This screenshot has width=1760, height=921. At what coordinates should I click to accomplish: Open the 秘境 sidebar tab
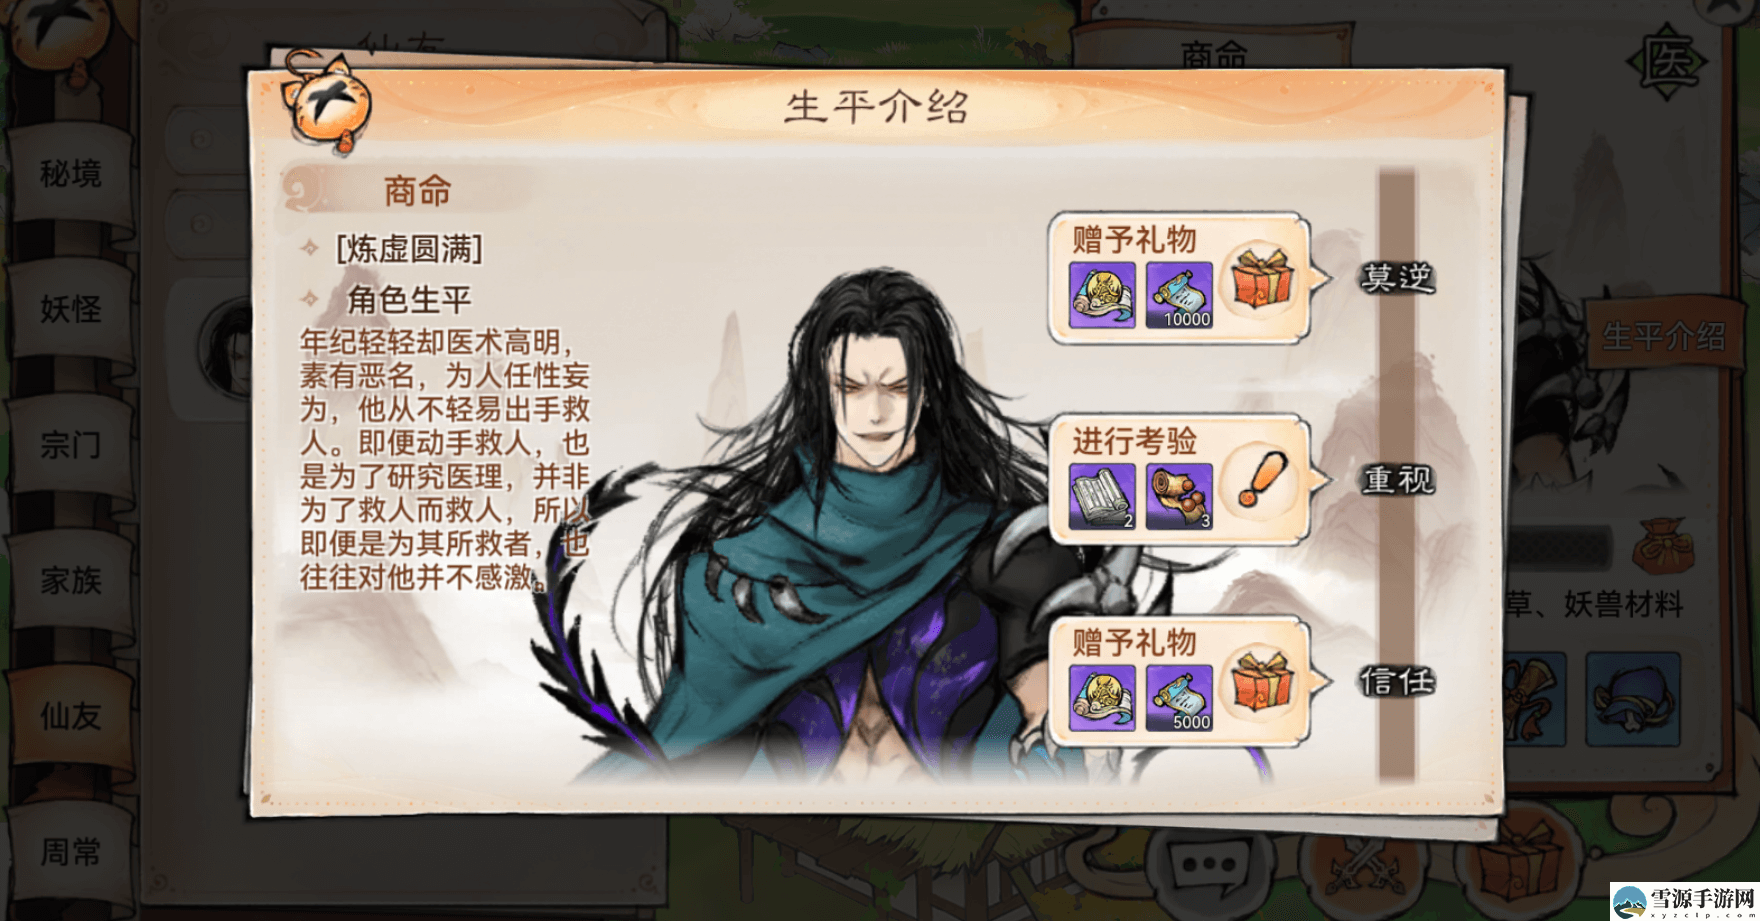pos(71,173)
